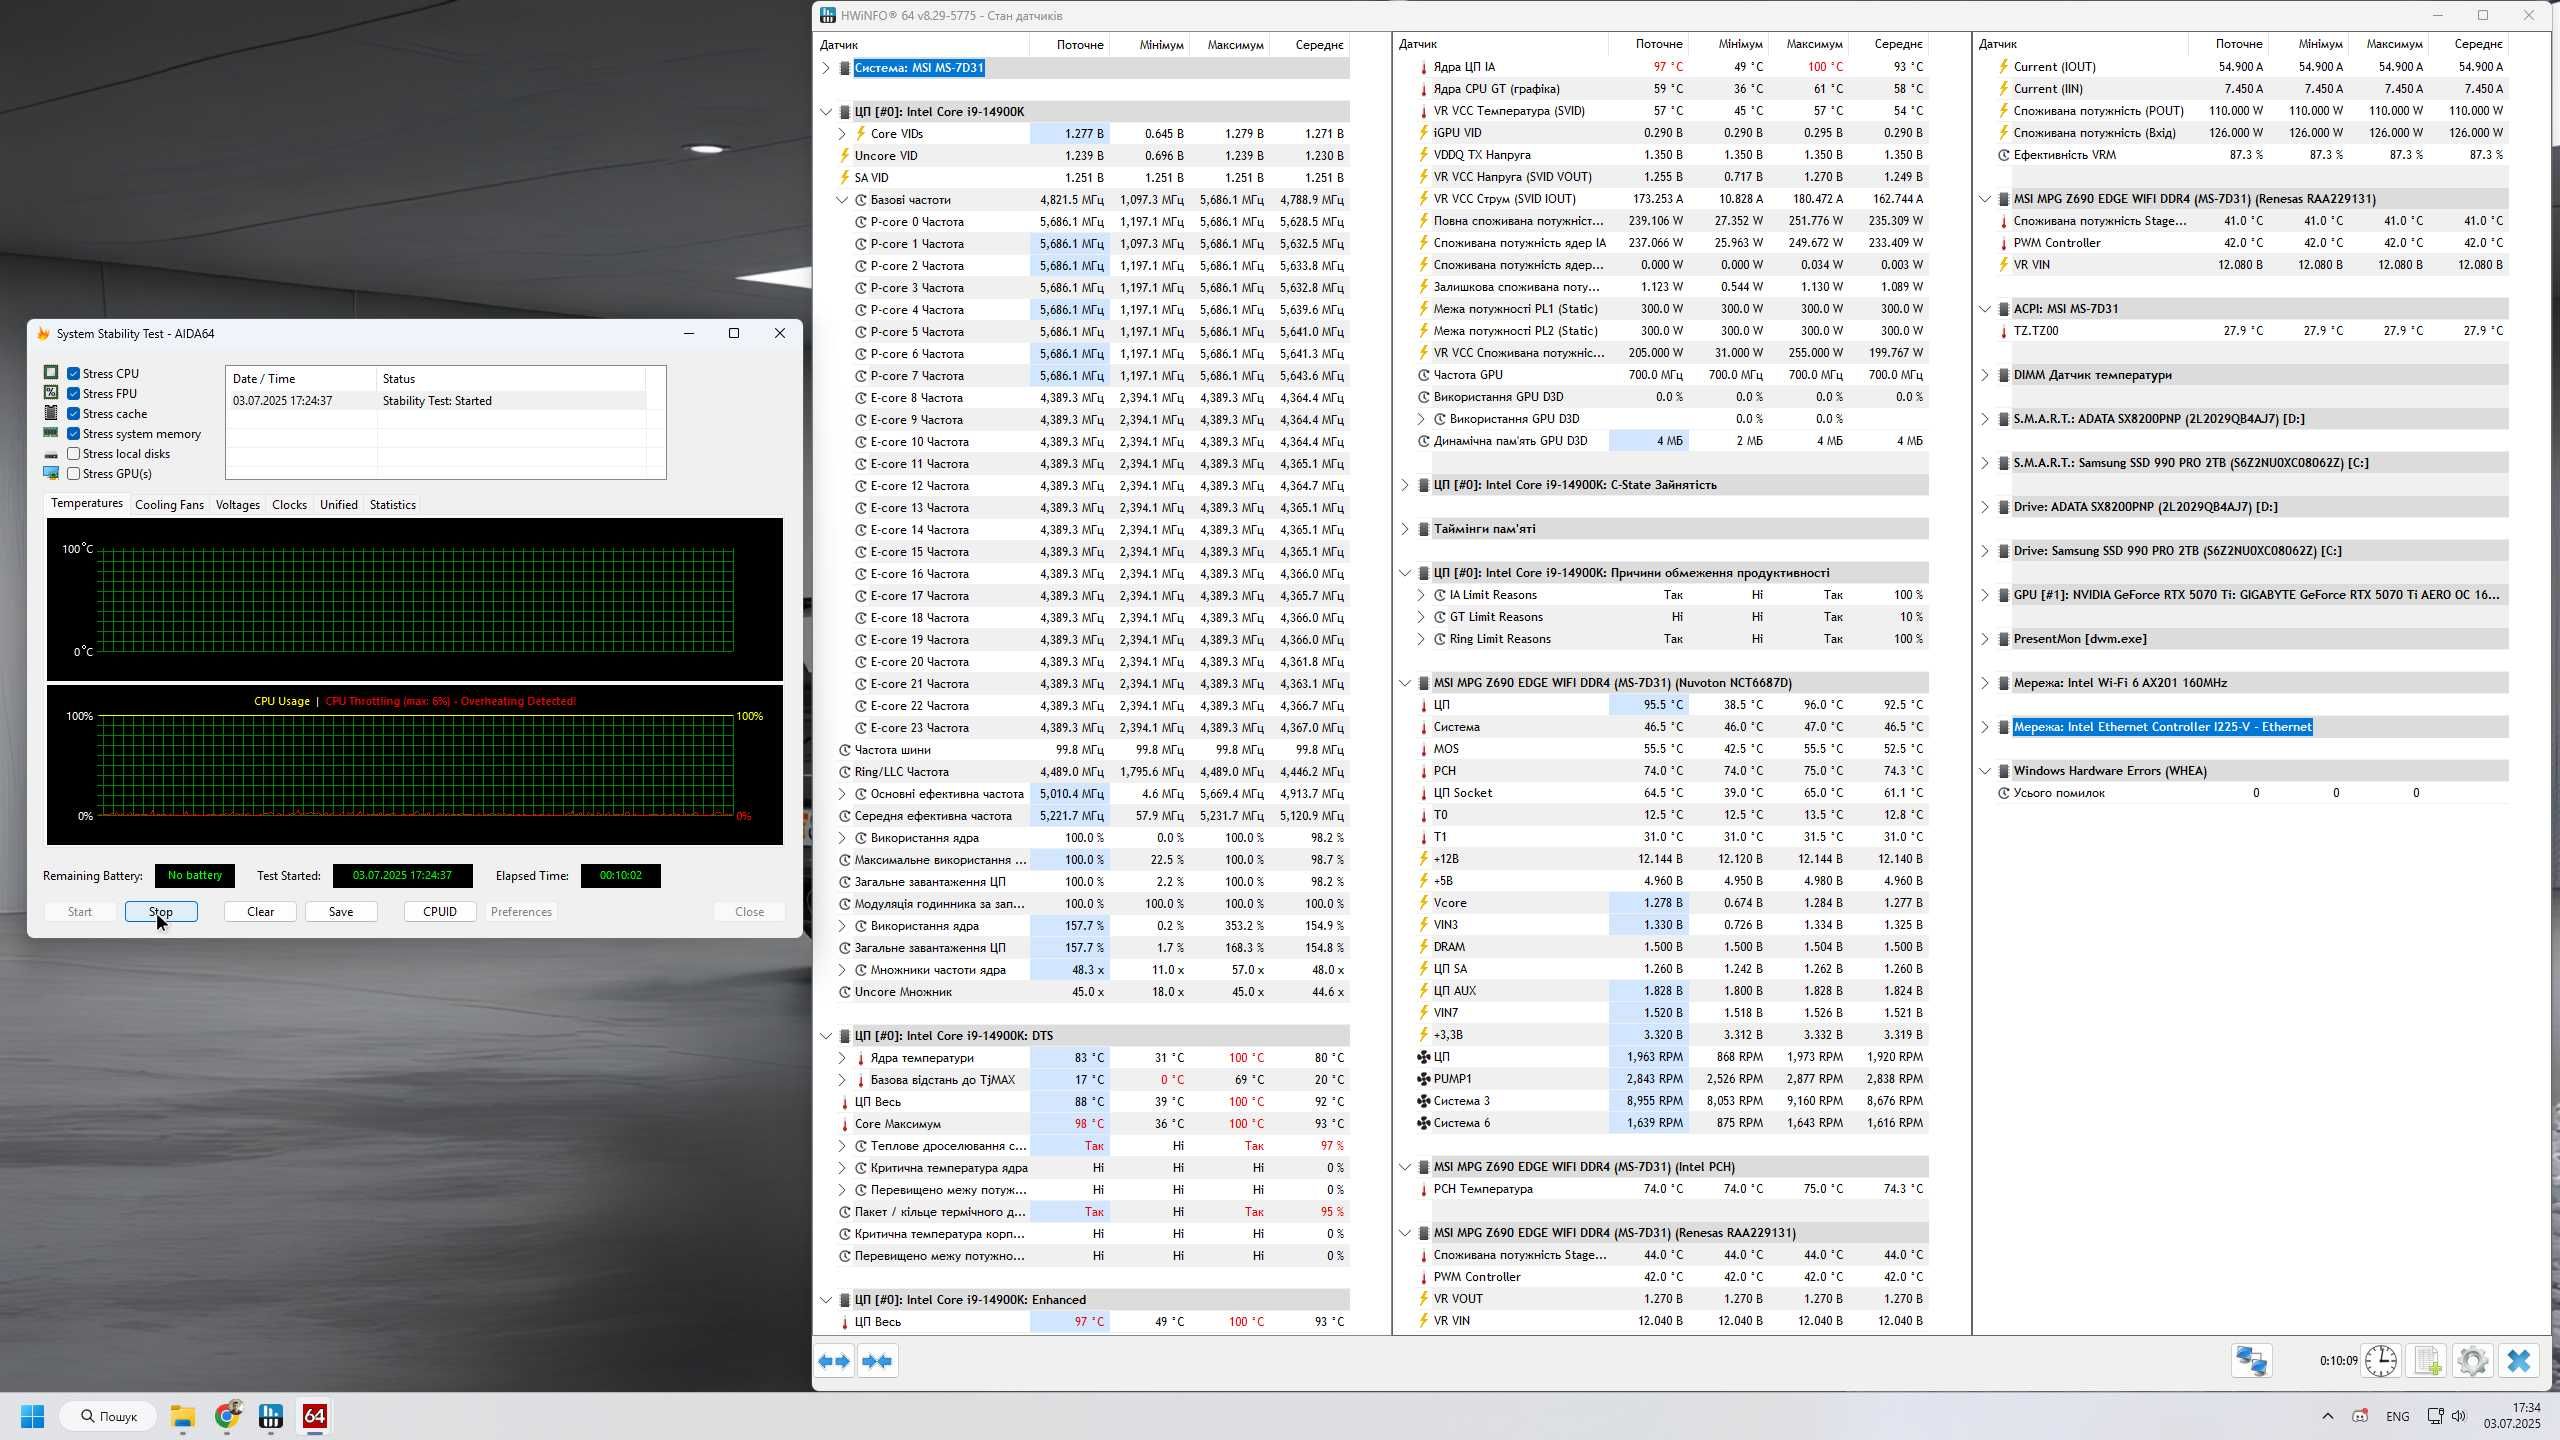Click ENG language indicator

click(x=2397, y=1416)
